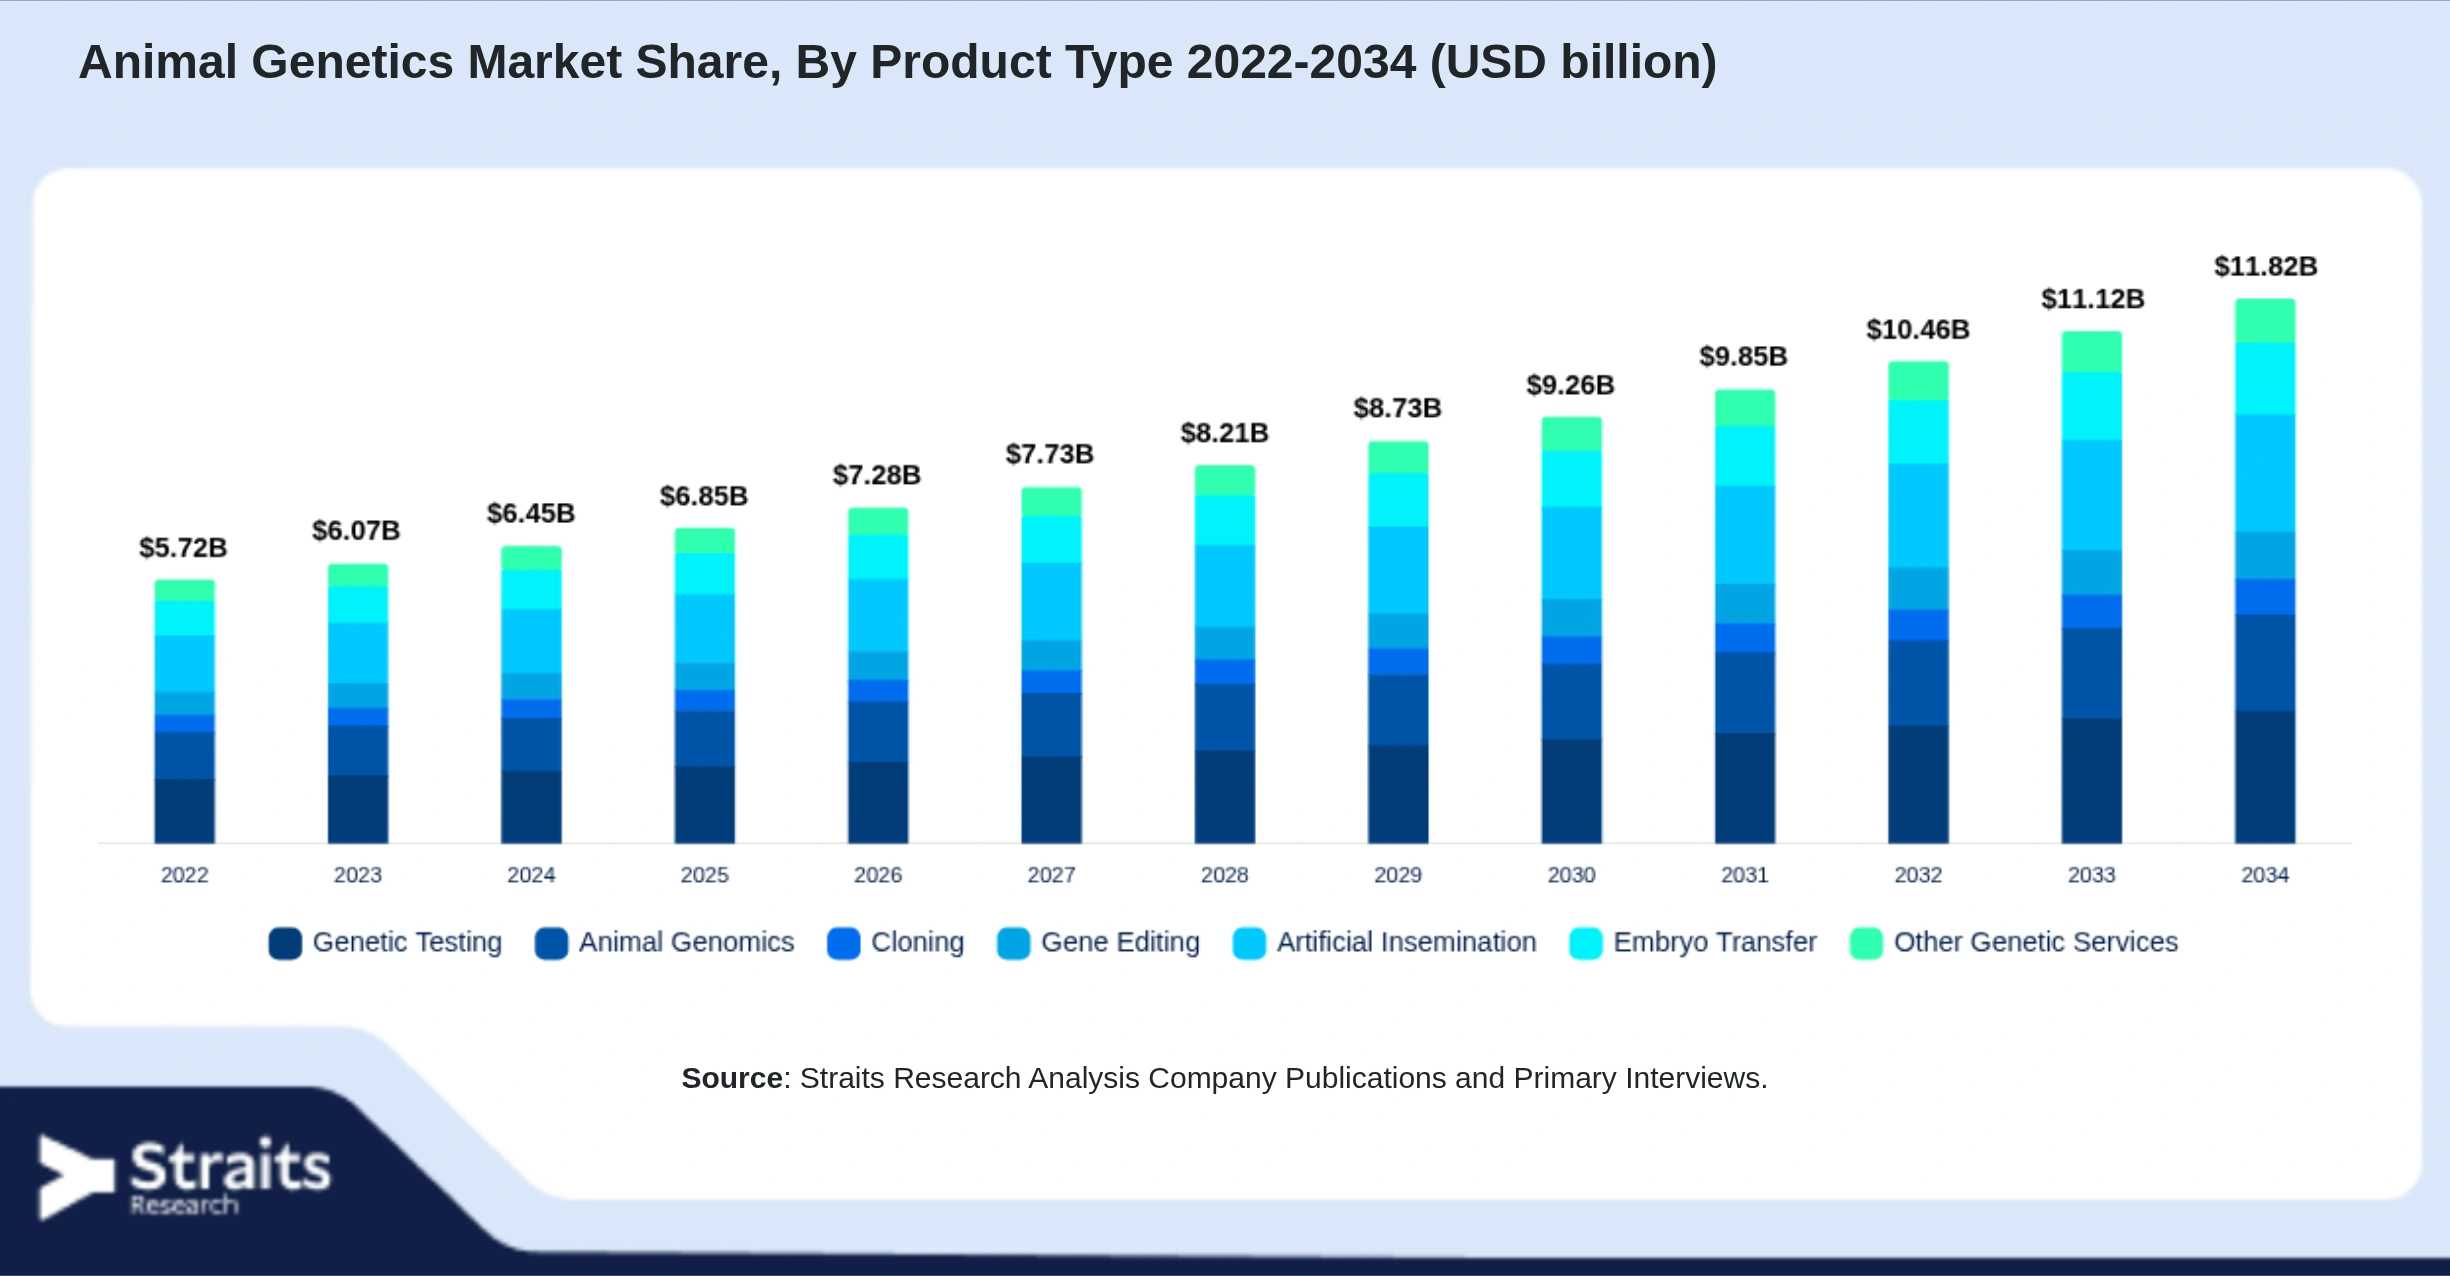Click the 2029 axis label

pyautogui.click(x=1398, y=875)
